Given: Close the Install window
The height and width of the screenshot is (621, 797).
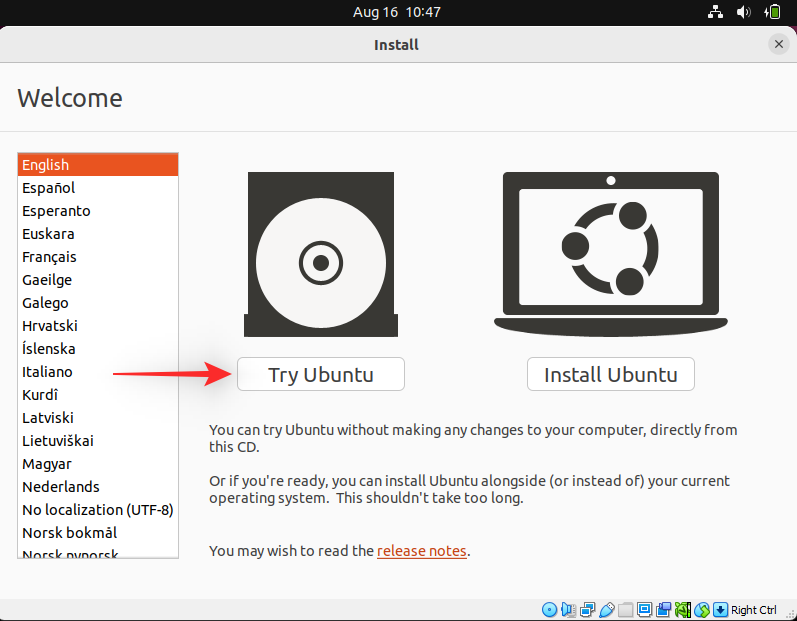Looking at the screenshot, I should (x=778, y=44).
